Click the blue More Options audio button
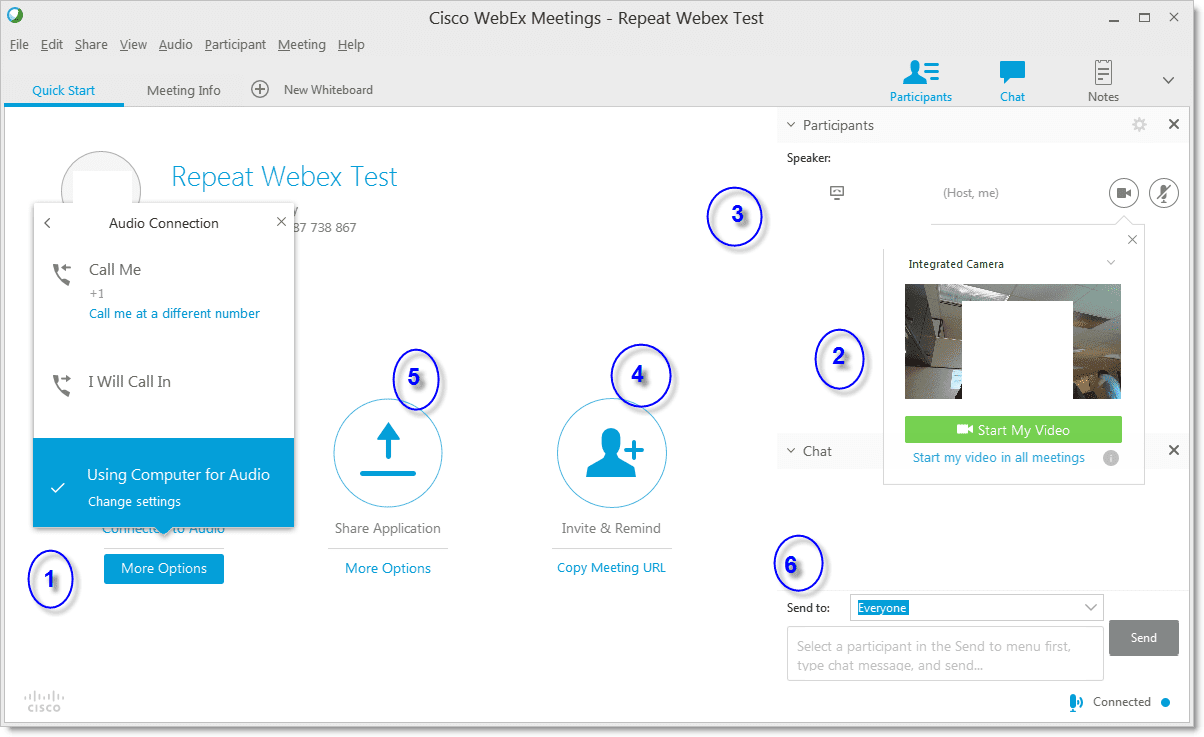 point(164,568)
